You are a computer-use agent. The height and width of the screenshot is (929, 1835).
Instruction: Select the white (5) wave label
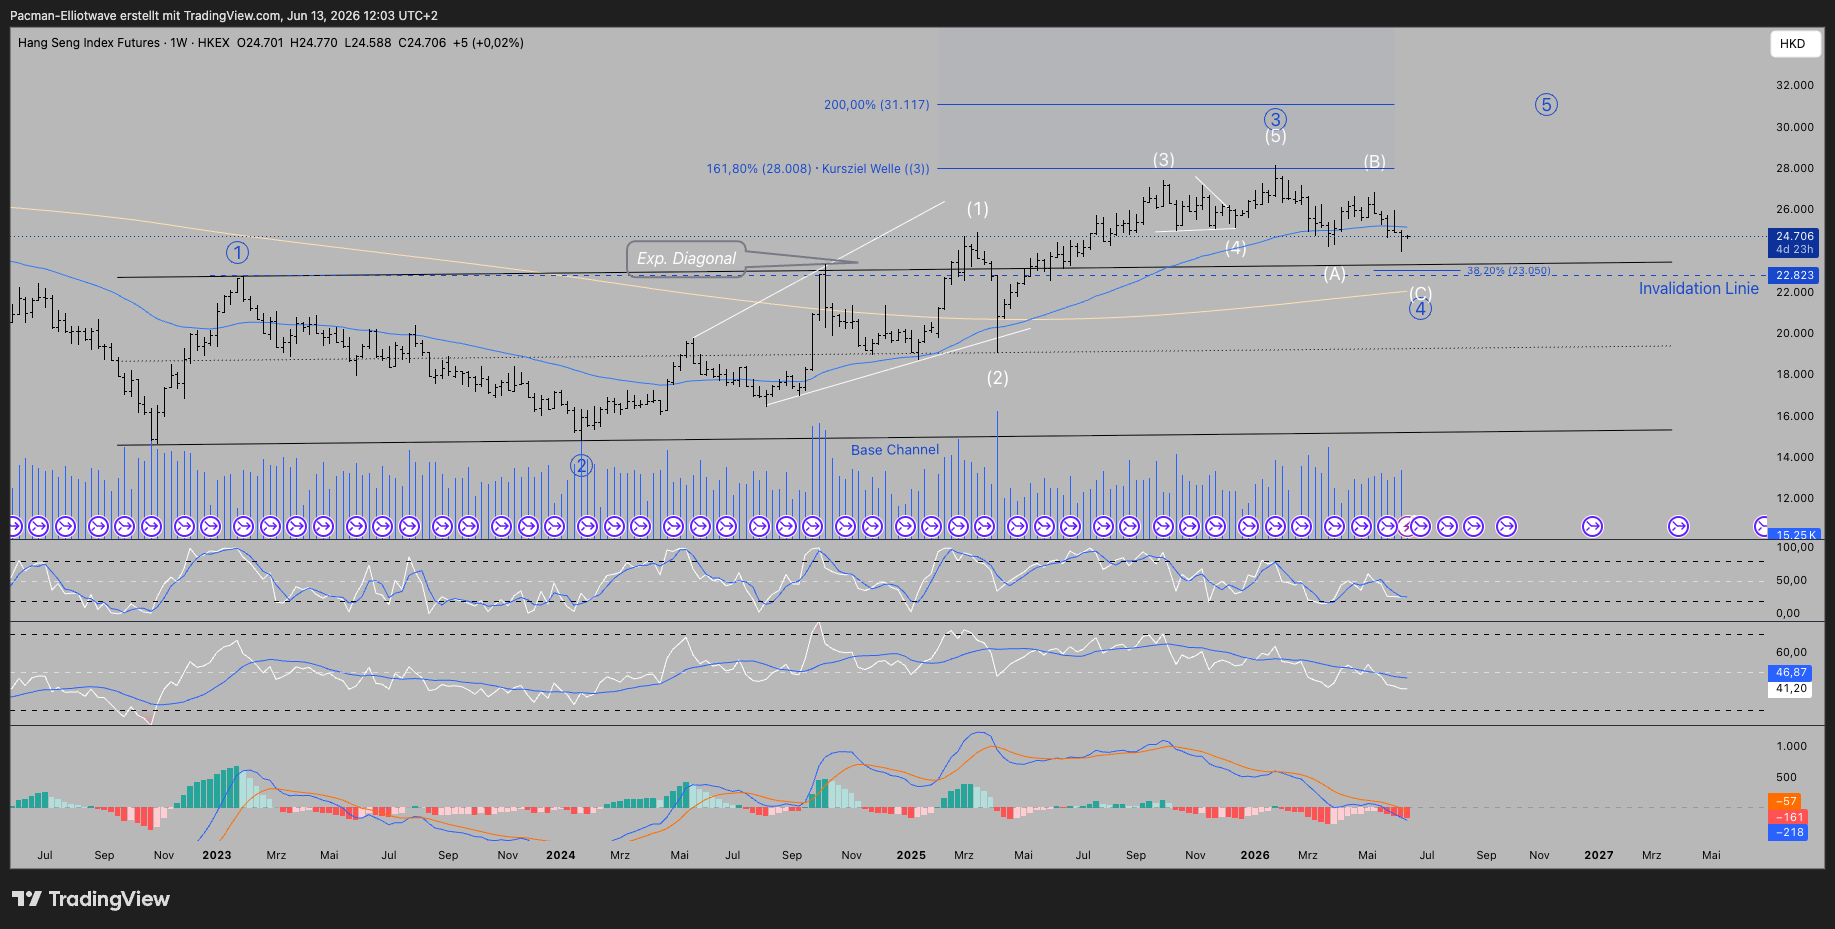(x=1275, y=137)
